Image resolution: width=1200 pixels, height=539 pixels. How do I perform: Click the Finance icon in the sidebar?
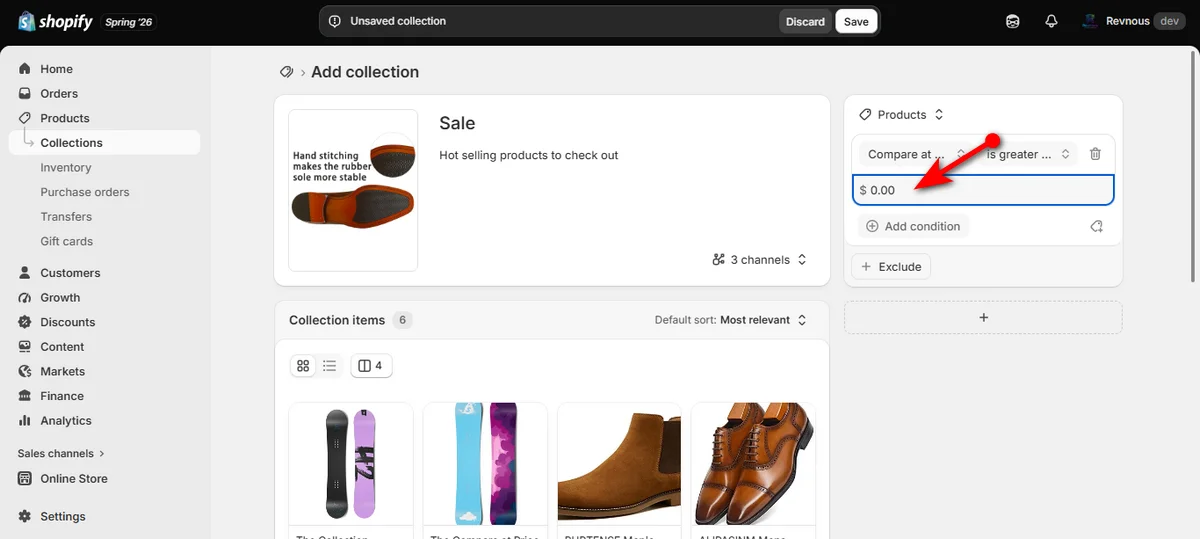[x=25, y=396]
